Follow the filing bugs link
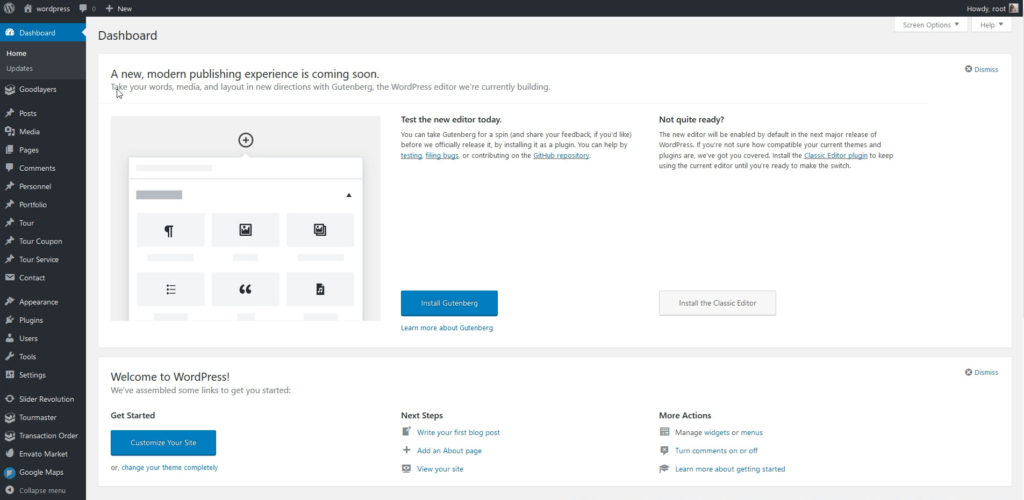1024x500 pixels. (x=441, y=155)
